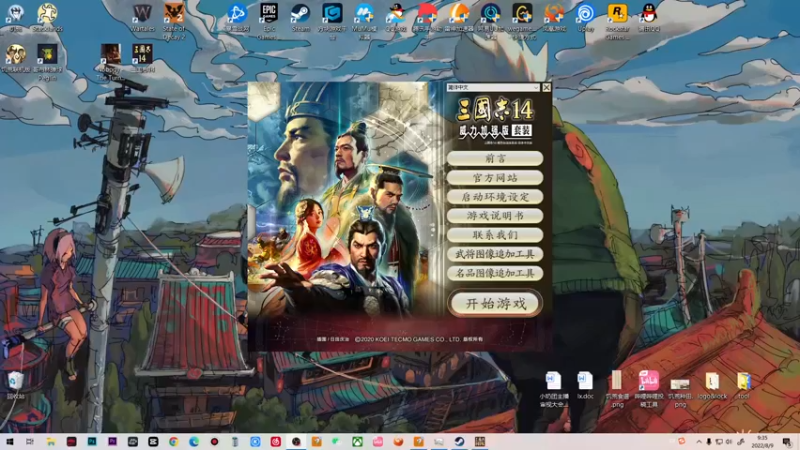This screenshot has width=800, height=450.
Task: Open Xbox app from taskbar
Action: [x=357, y=442]
